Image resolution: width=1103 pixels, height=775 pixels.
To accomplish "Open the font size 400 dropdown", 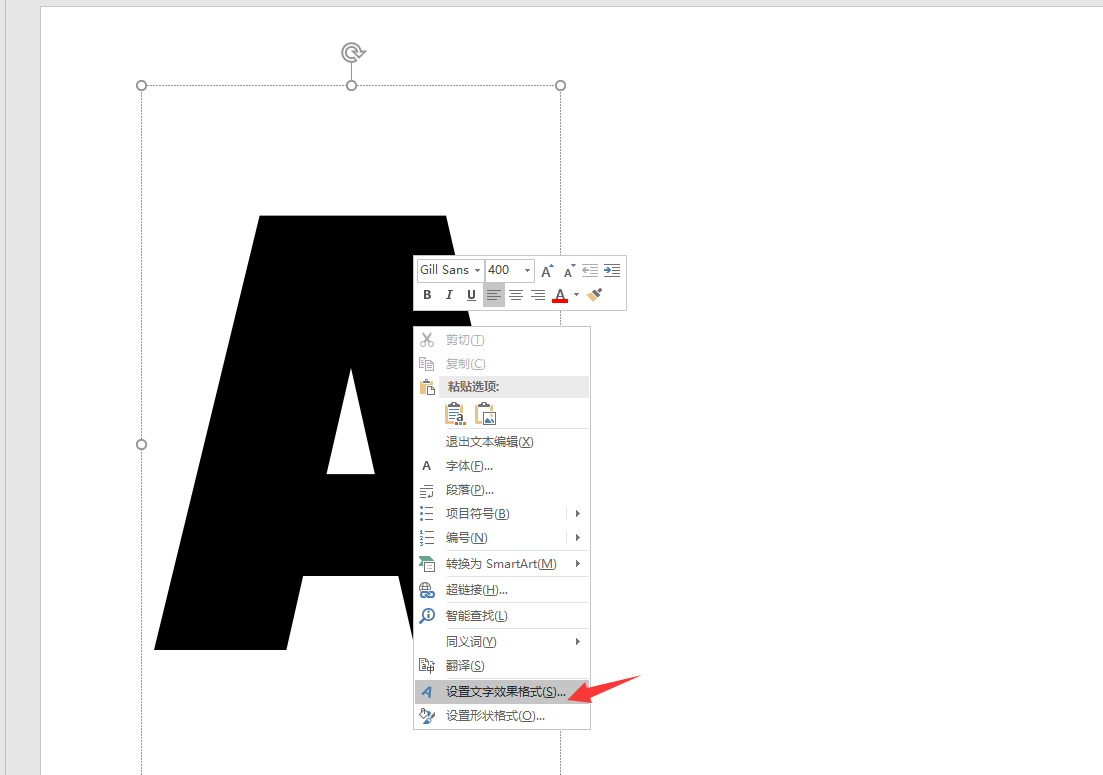I will [x=527, y=270].
